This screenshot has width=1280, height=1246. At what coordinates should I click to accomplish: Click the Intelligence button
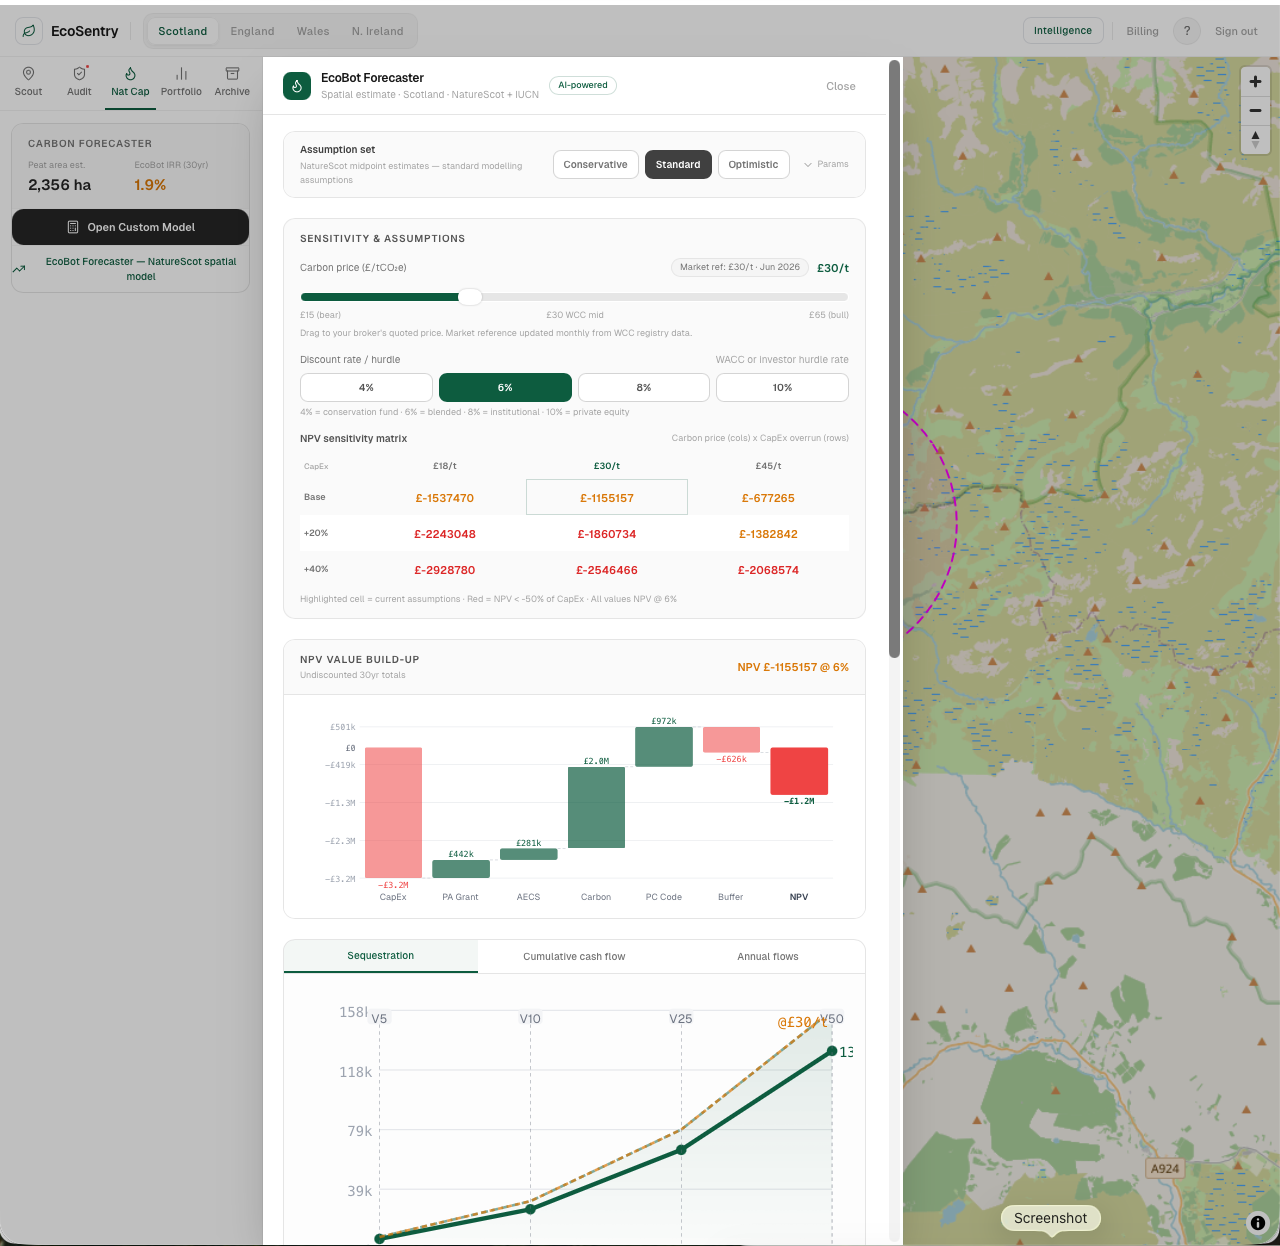1063,31
